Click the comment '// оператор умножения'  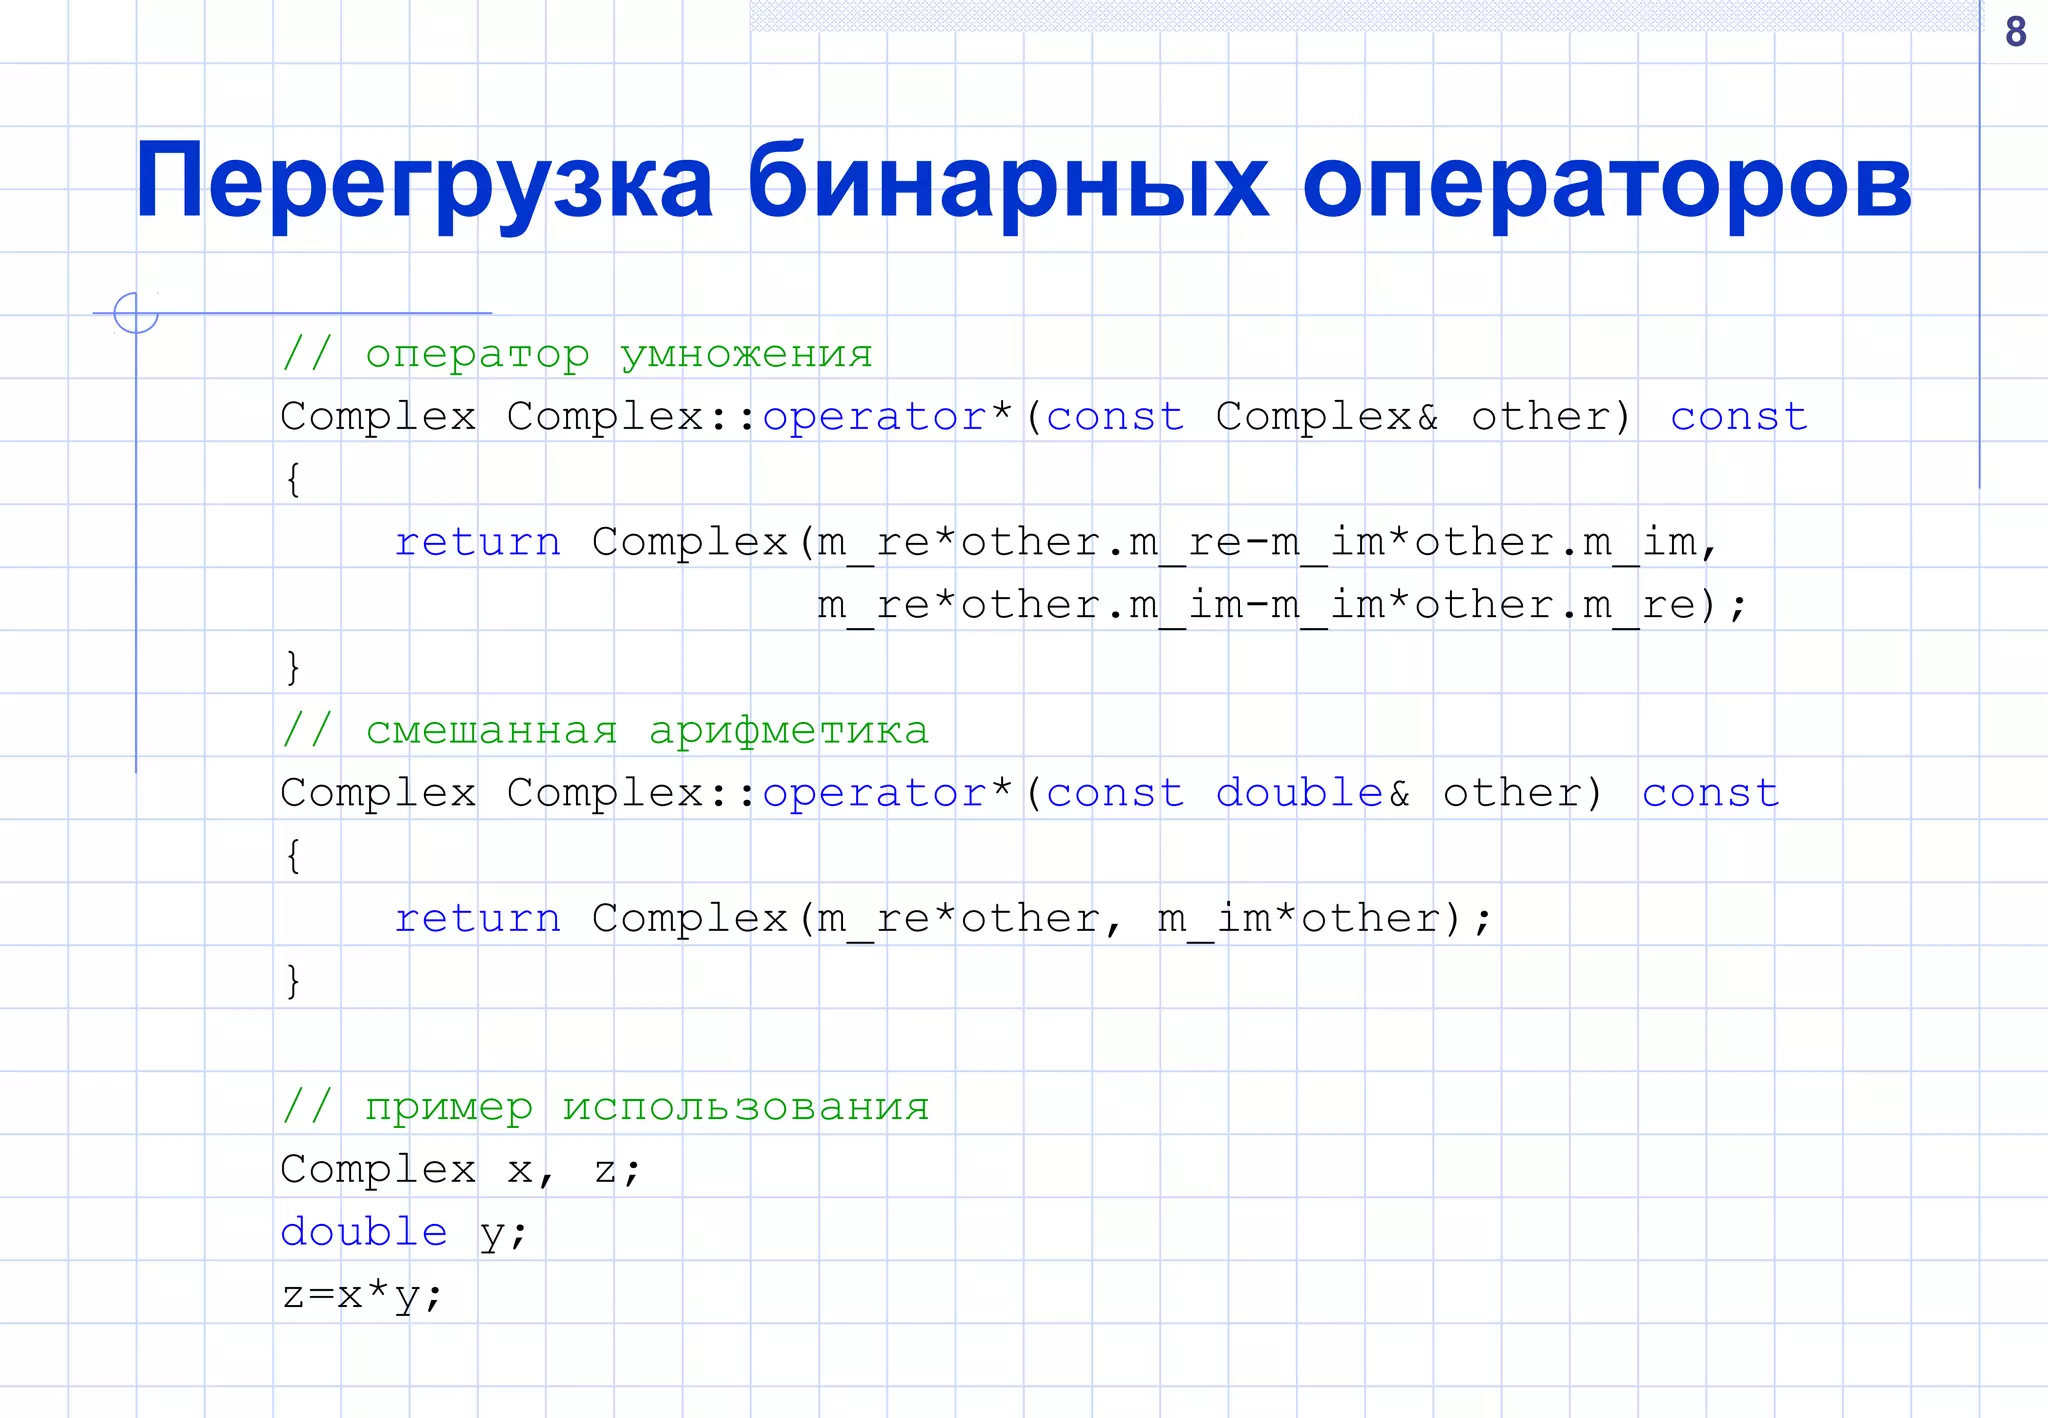[577, 354]
